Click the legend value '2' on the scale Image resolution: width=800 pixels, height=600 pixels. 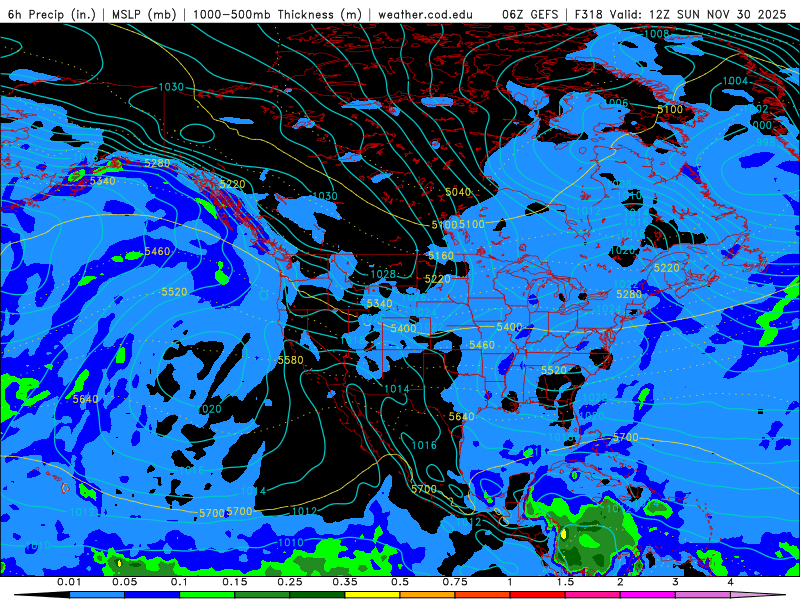(620, 582)
